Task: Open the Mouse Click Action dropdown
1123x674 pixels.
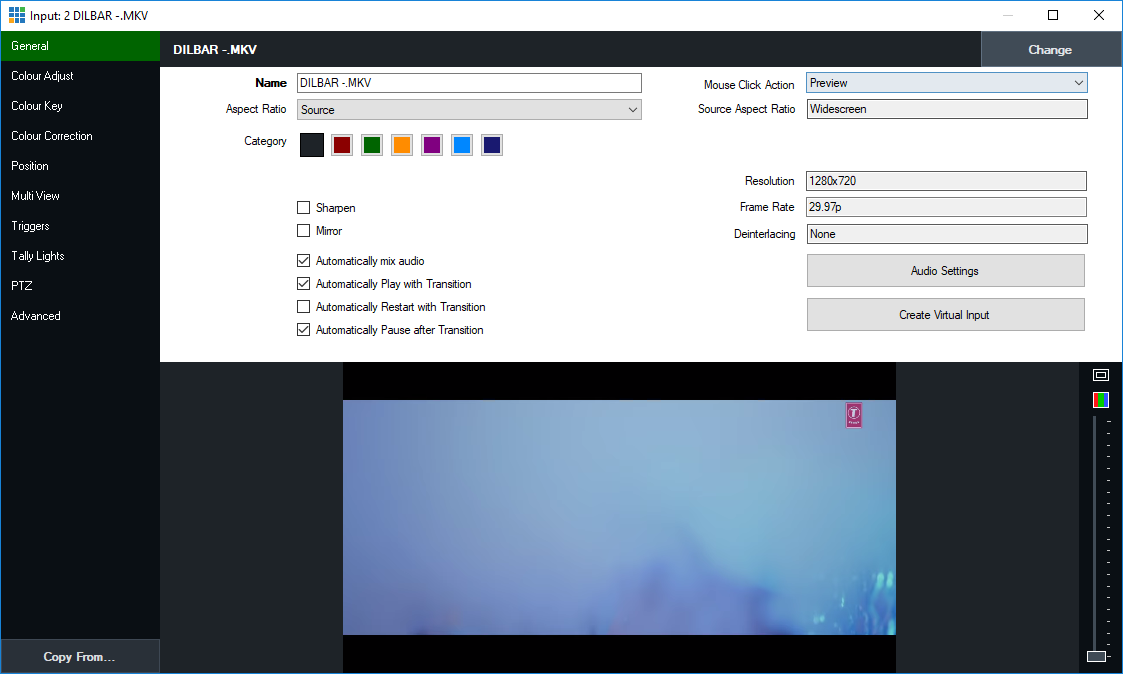Action: (x=947, y=83)
